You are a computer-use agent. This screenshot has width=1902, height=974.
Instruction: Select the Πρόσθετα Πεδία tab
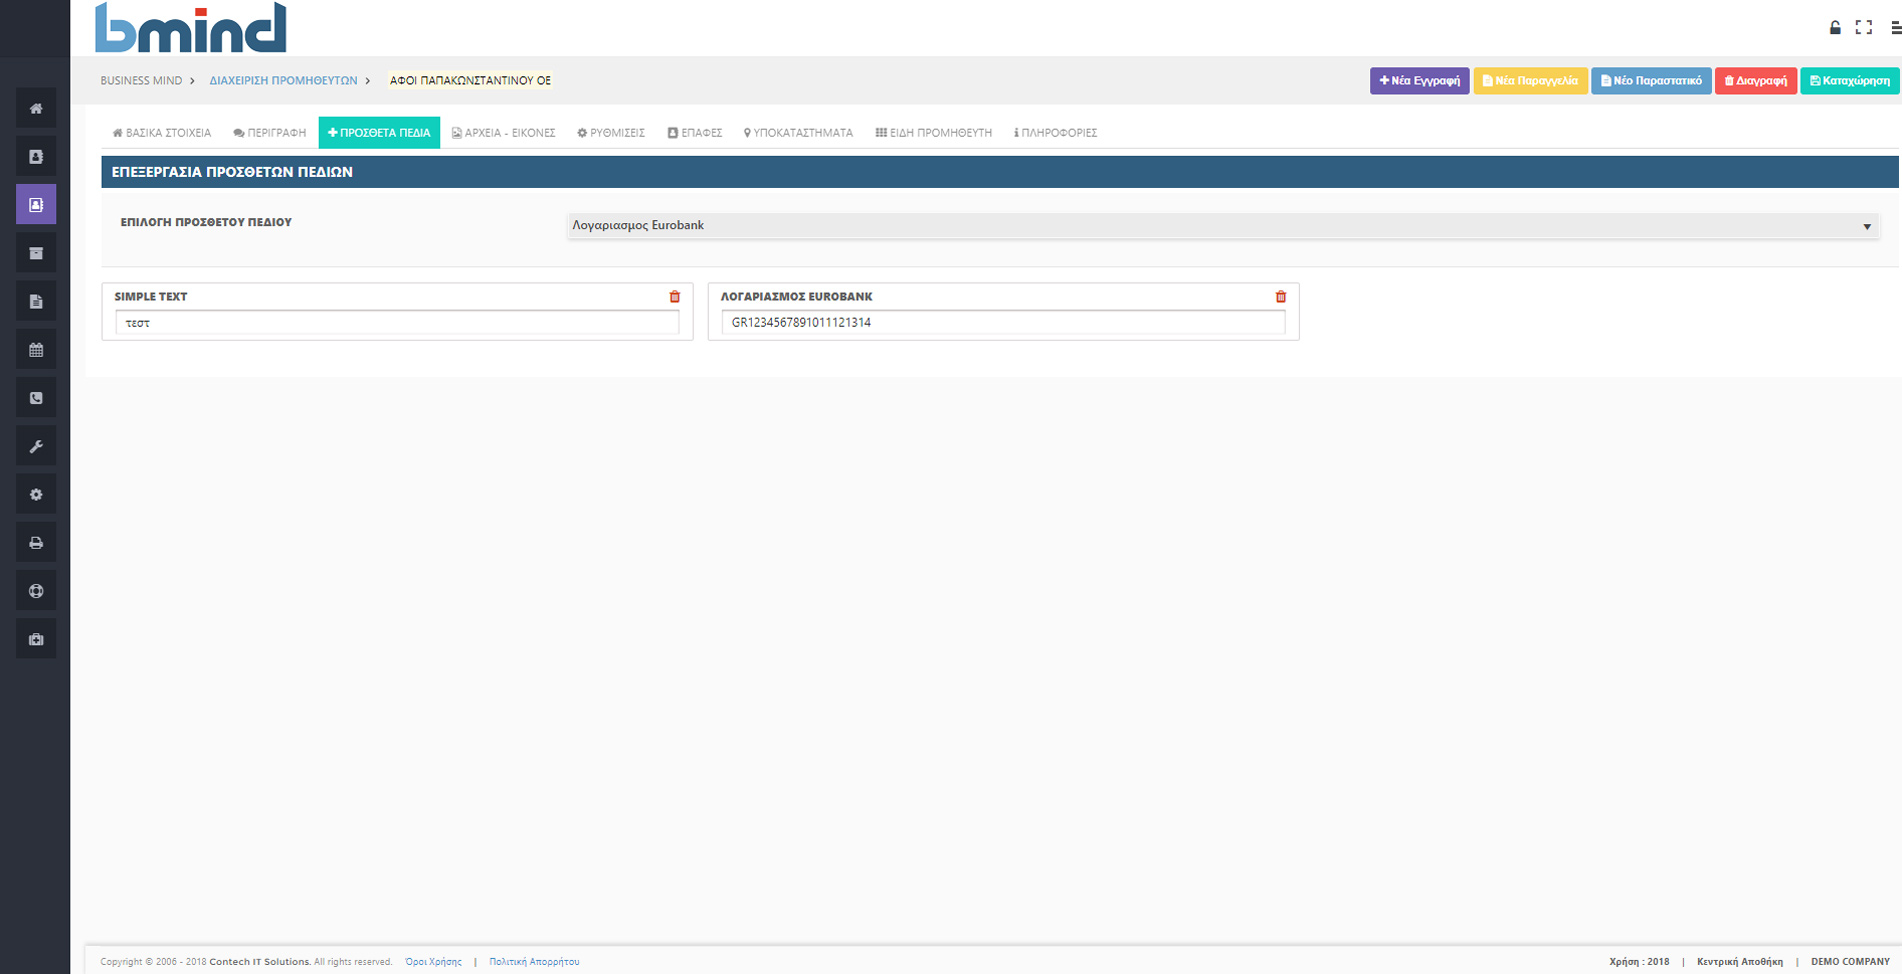[379, 133]
